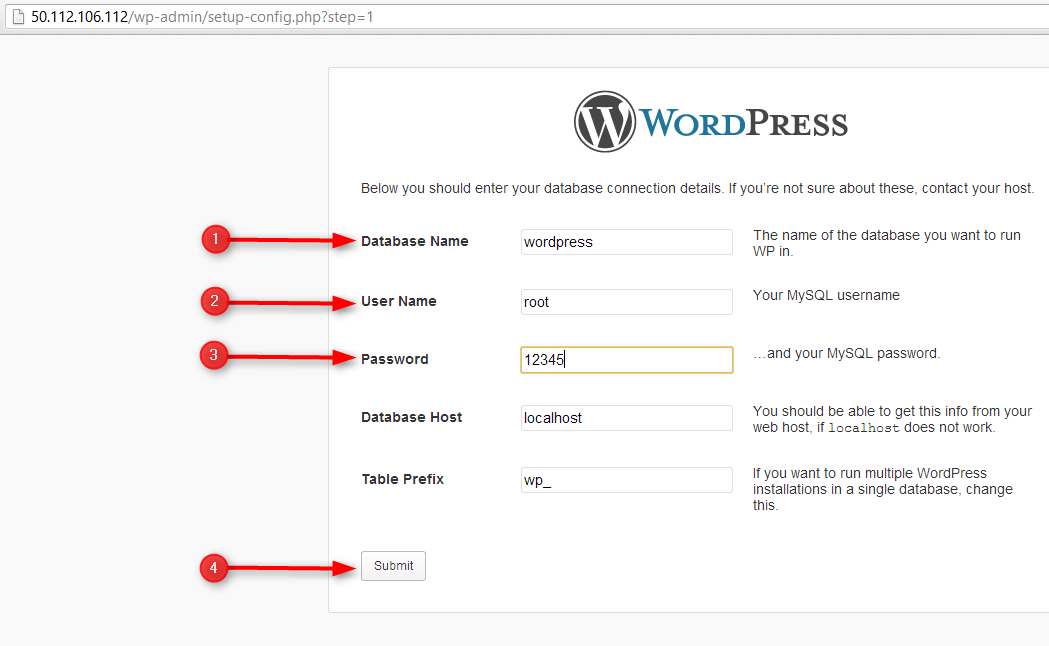Click the WordPress logo
The width and height of the screenshot is (1049, 646).
tap(710, 122)
